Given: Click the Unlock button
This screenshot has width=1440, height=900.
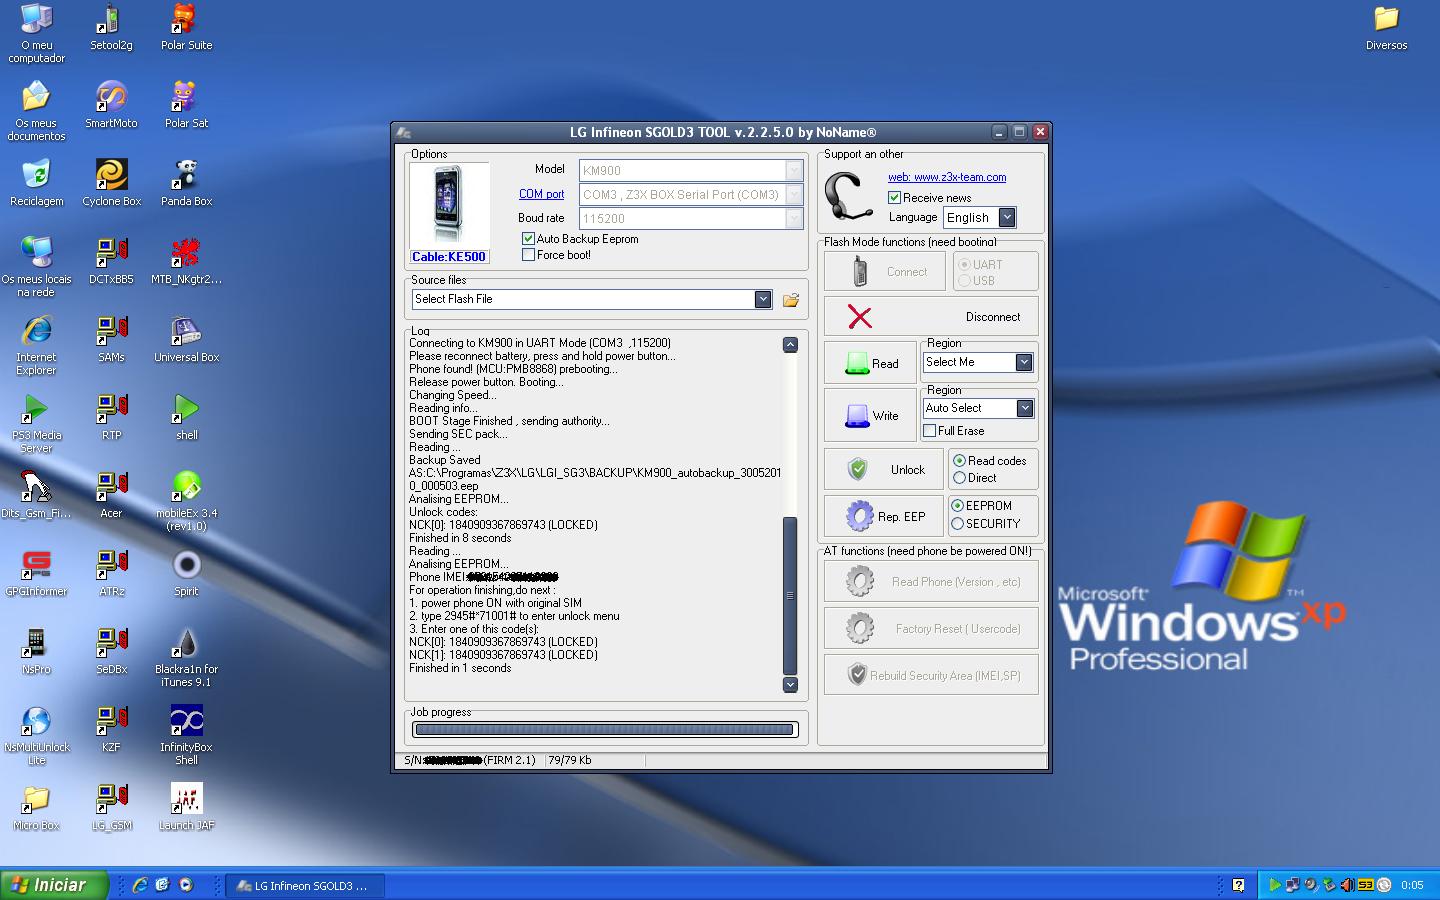Looking at the screenshot, I should [x=884, y=469].
